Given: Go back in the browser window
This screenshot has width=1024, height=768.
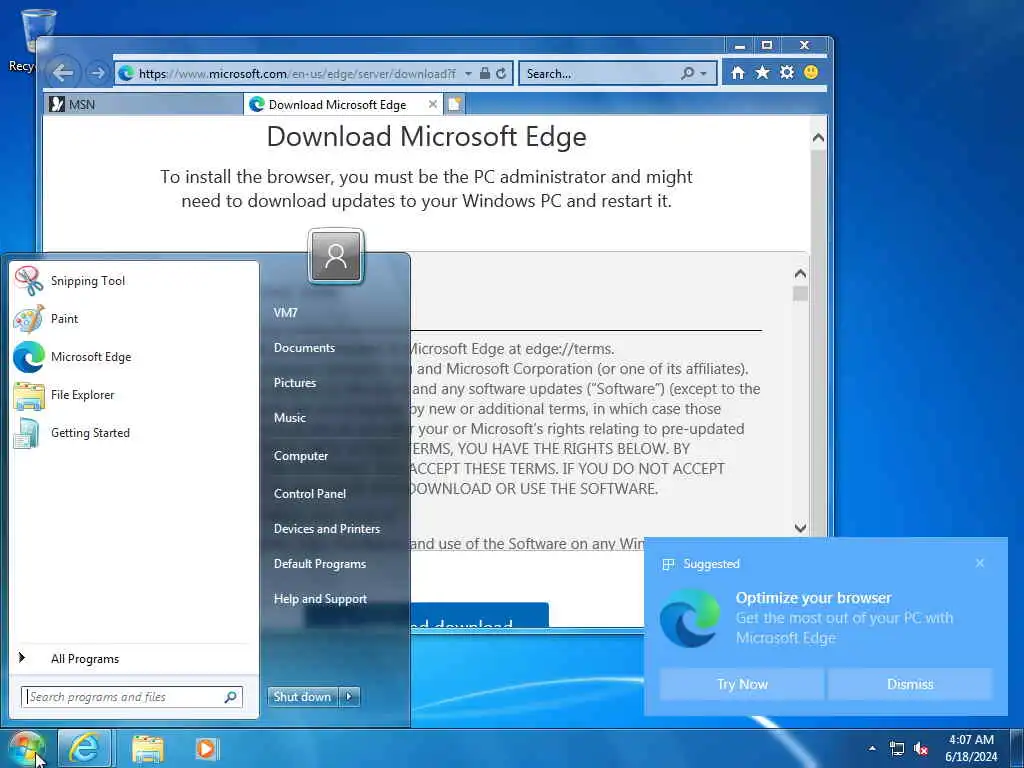Looking at the screenshot, I should coord(63,73).
